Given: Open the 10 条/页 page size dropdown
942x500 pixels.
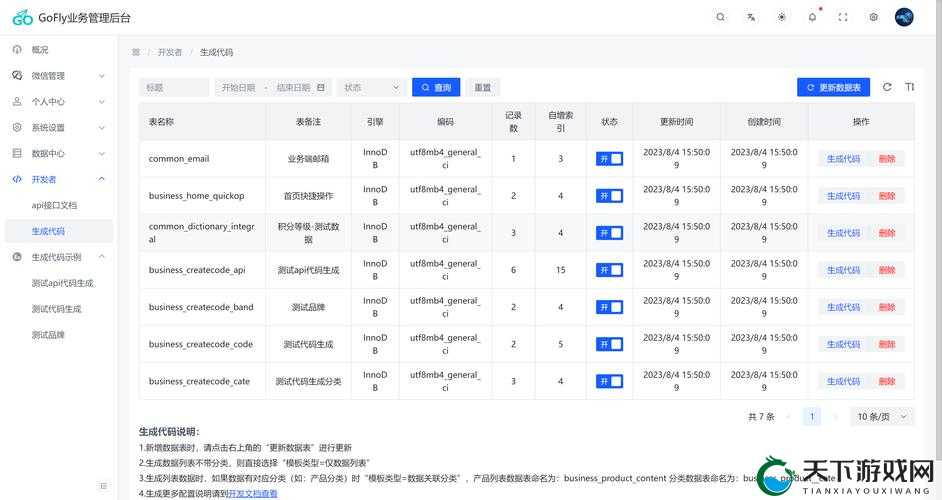Looking at the screenshot, I should coord(882,416).
